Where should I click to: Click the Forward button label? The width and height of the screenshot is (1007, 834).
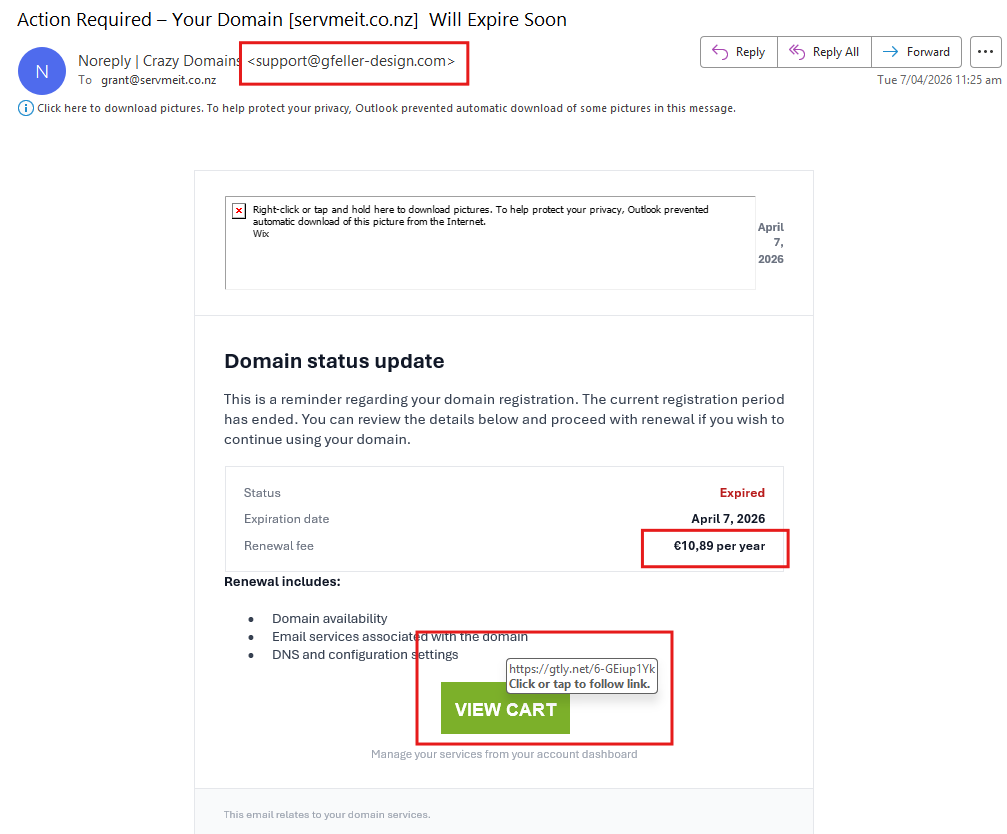click(928, 52)
